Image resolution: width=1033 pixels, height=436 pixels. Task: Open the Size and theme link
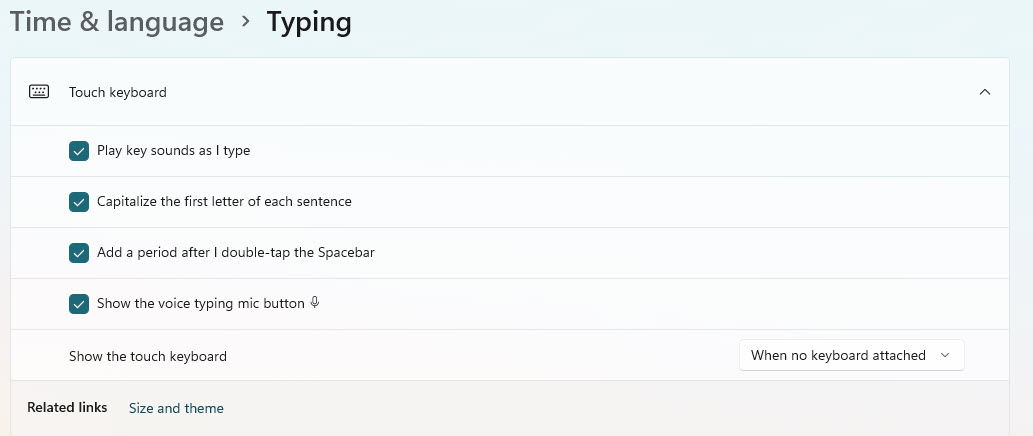[176, 408]
